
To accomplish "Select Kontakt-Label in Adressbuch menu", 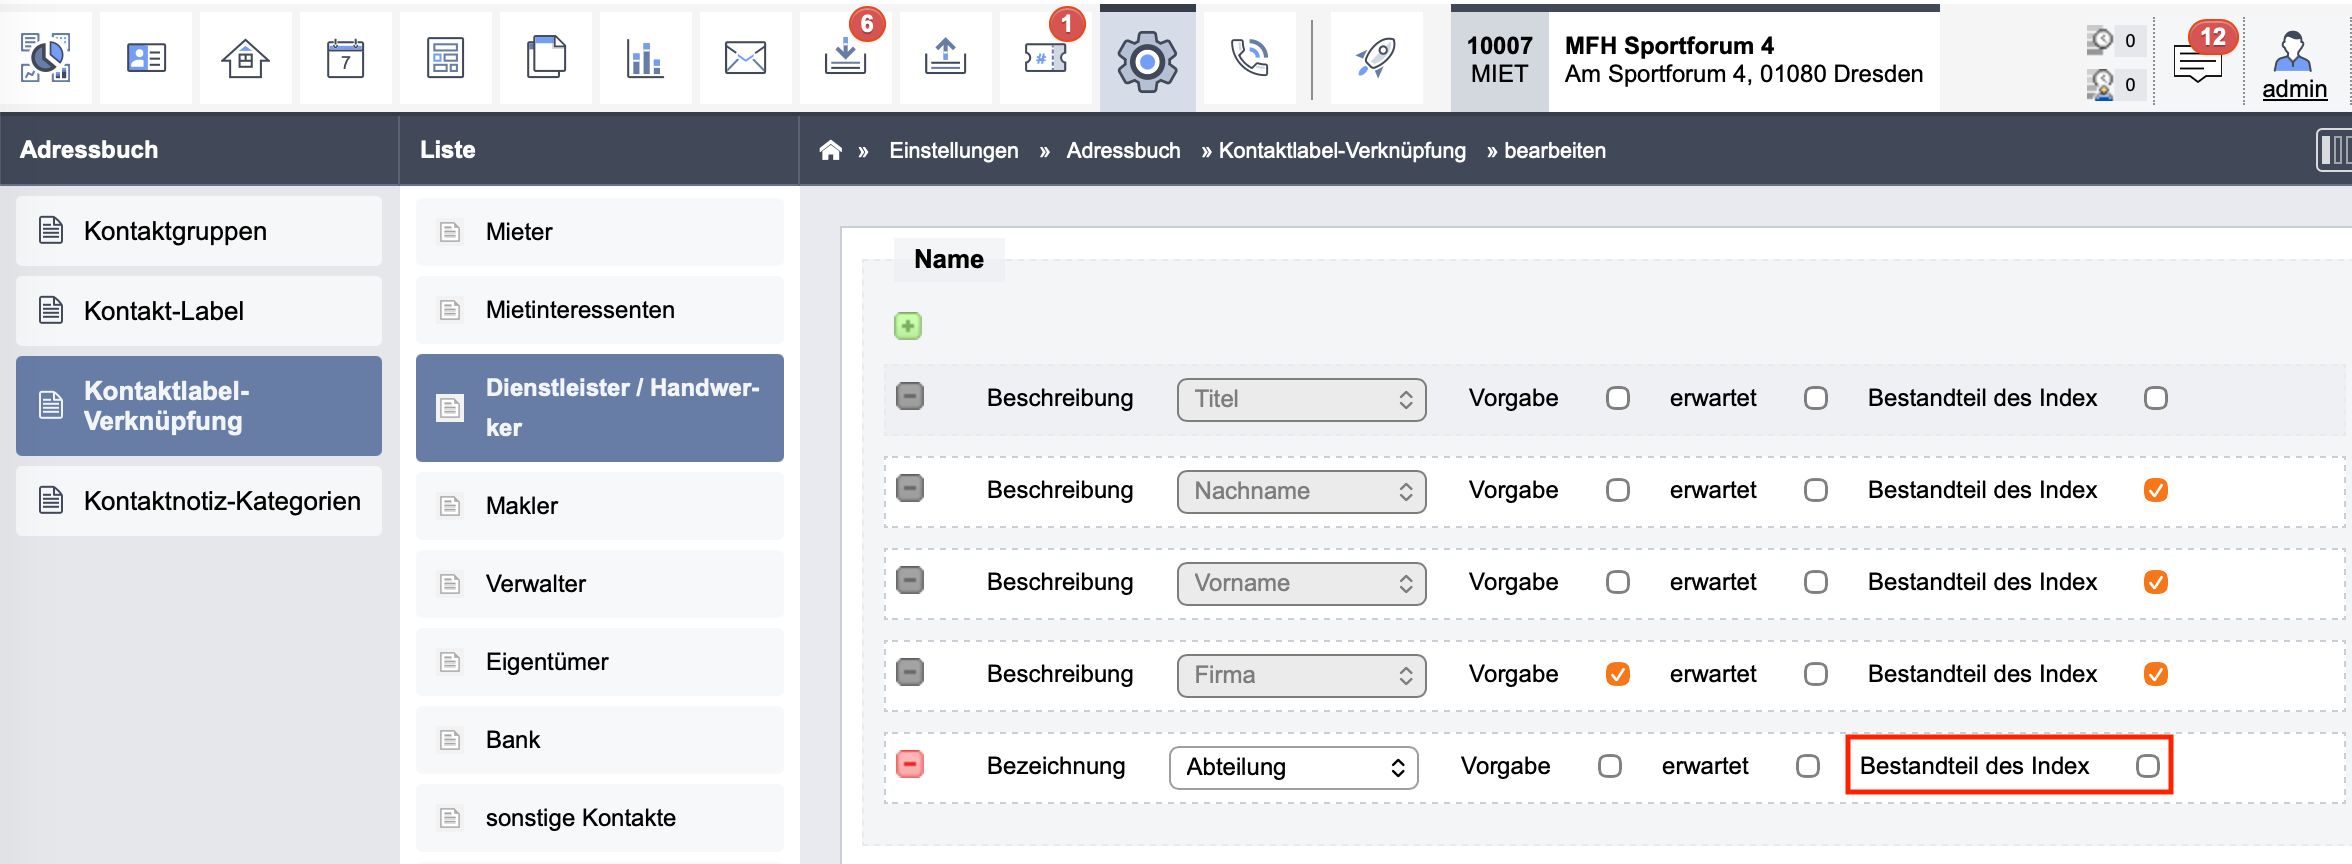I will (199, 311).
